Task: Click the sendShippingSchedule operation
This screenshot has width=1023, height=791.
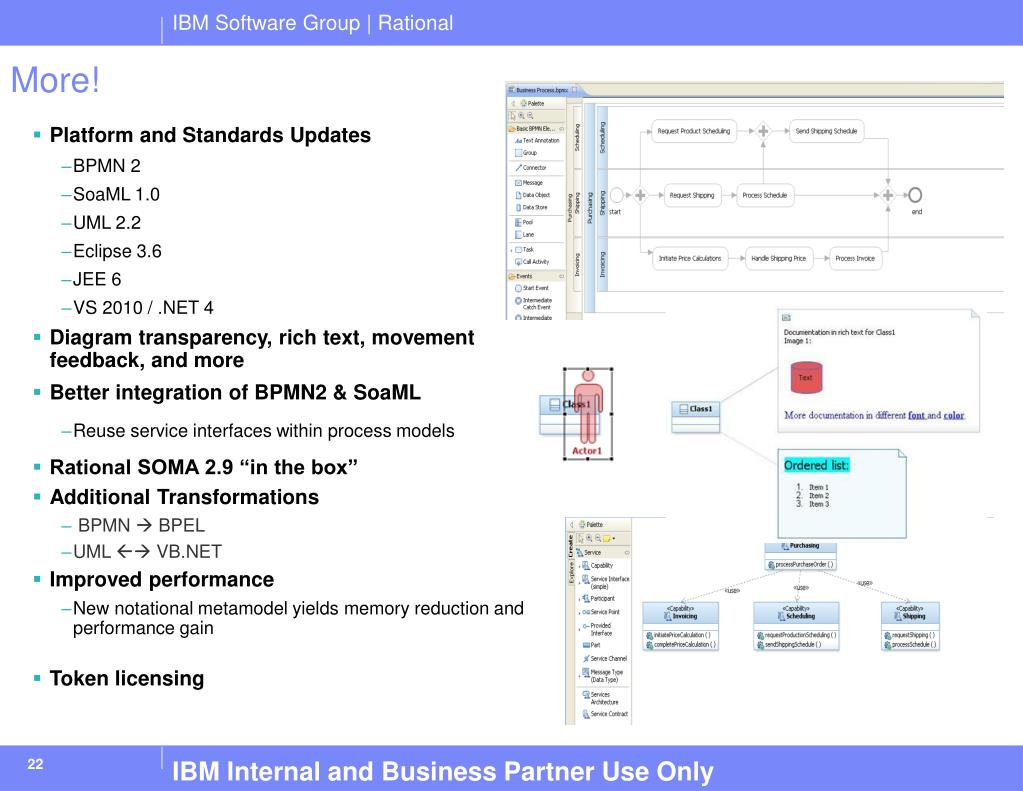Action: tap(789, 645)
